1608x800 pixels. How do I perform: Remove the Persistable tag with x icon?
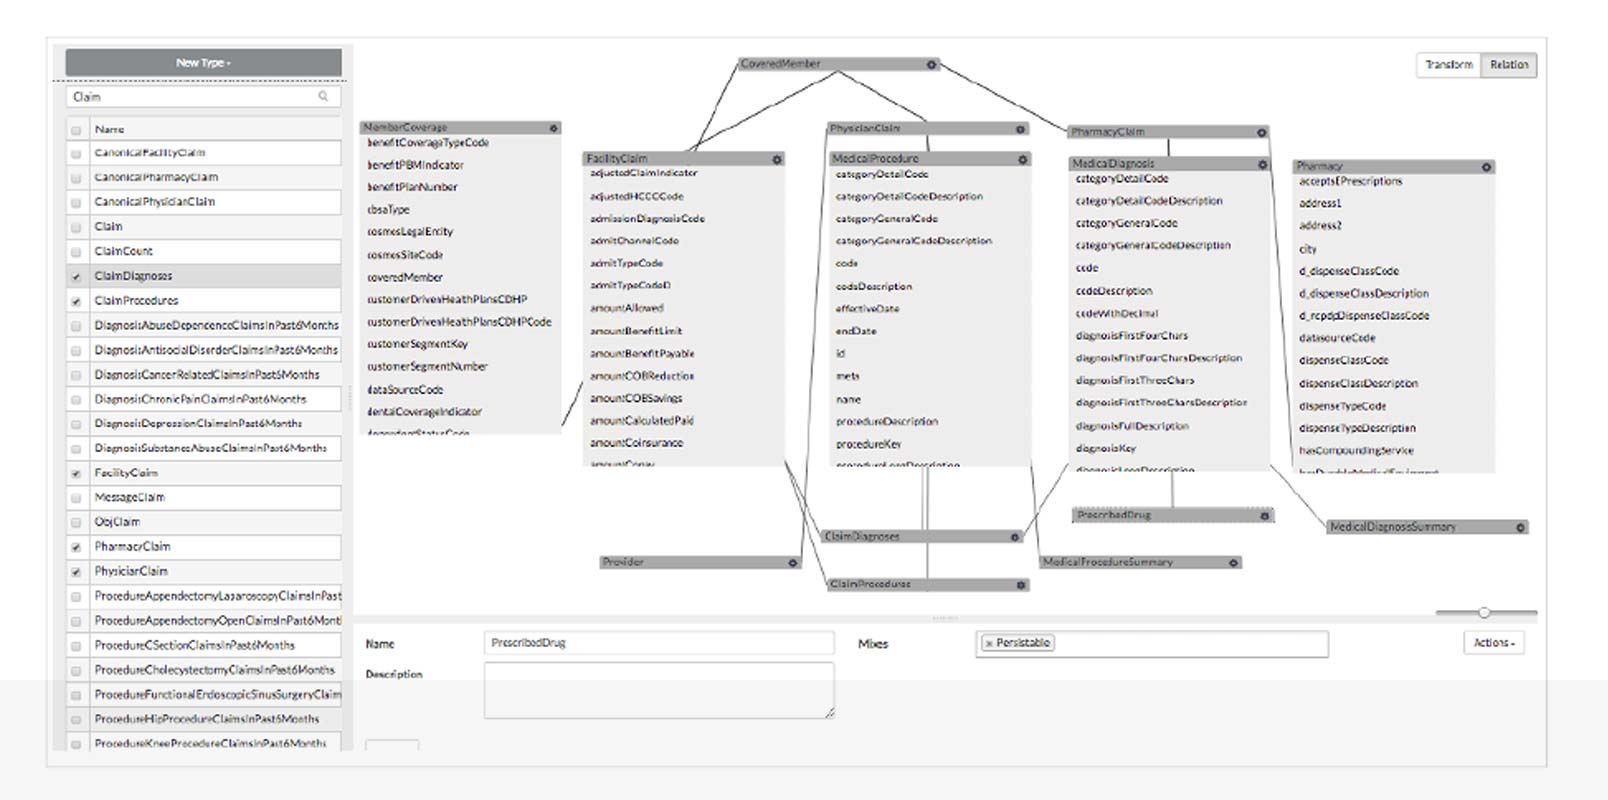point(989,644)
